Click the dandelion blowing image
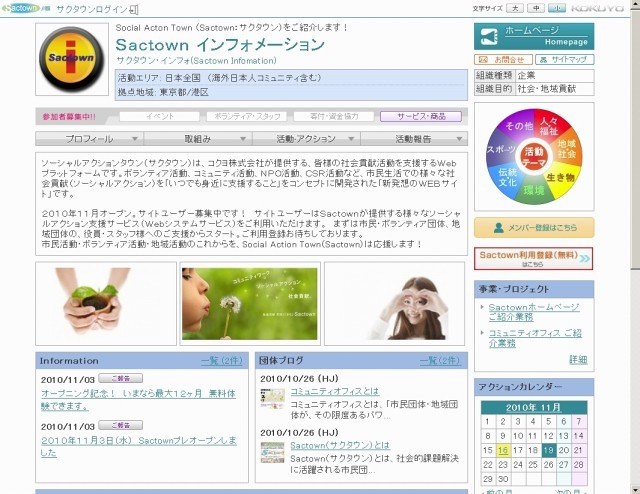Viewport: 640px width, 494px height. (250, 303)
